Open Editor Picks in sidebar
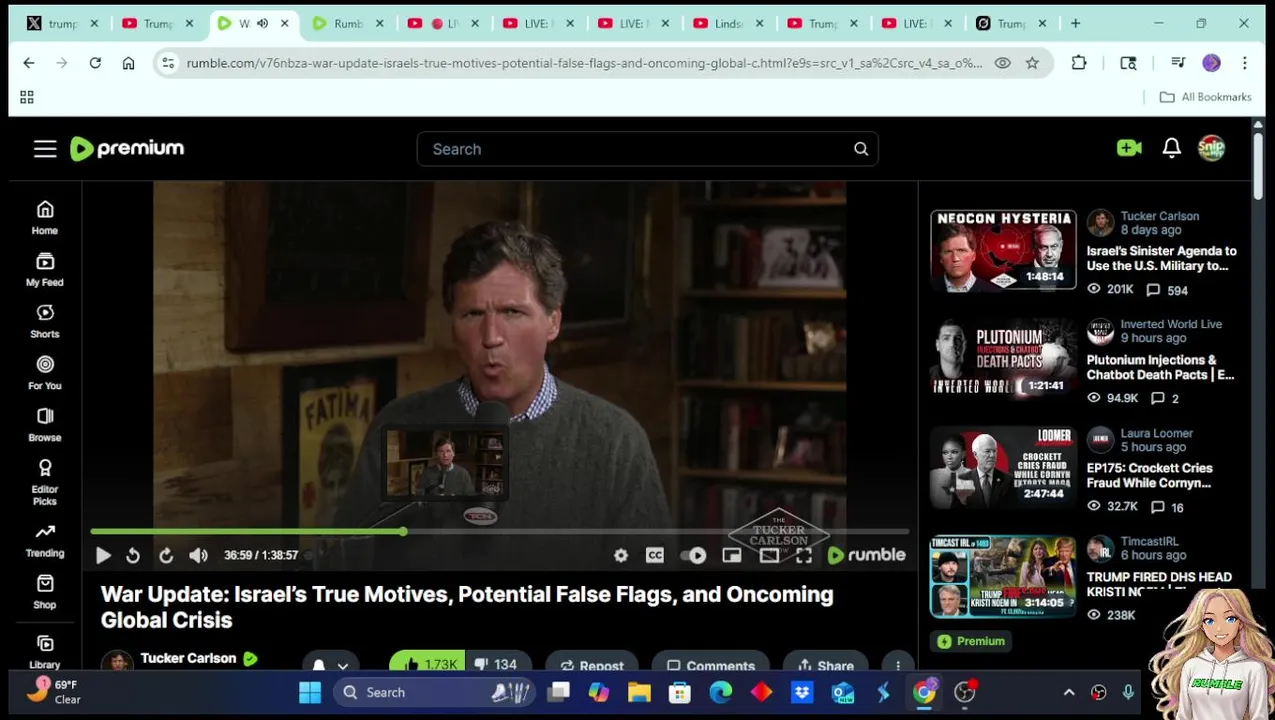 (x=45, y=482)
